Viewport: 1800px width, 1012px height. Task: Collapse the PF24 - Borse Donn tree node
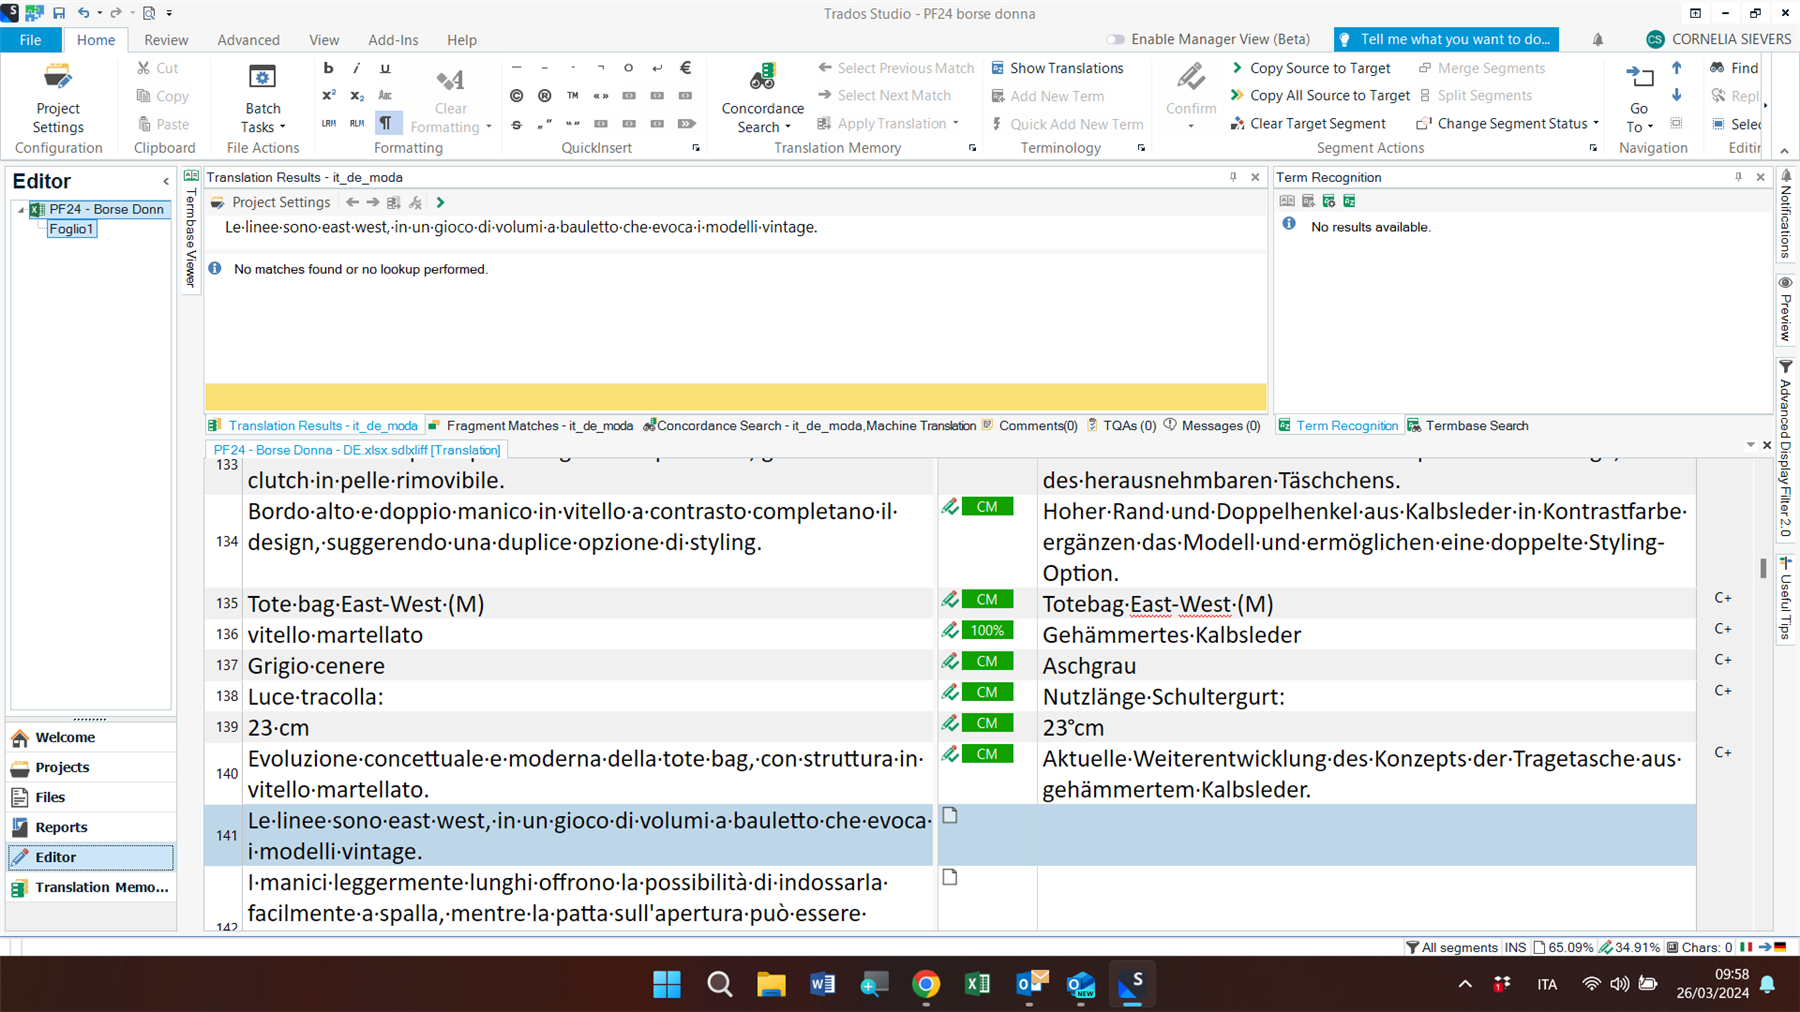tap(20, 210)
